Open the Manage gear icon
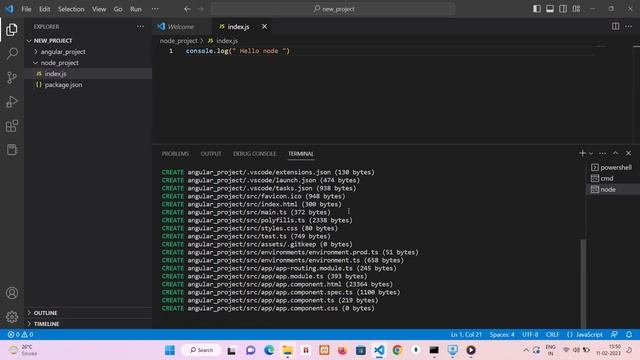Image resolution: width=640 pixels, height=360 pixels. 12,317
